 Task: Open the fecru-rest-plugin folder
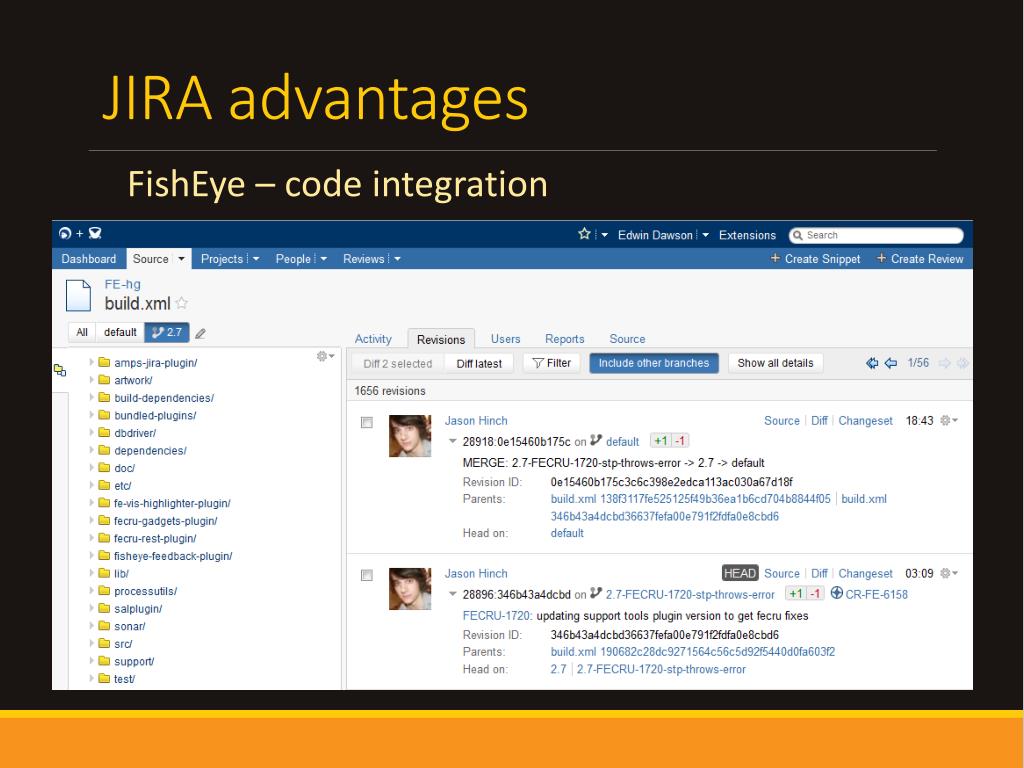[x=155, y=539]
